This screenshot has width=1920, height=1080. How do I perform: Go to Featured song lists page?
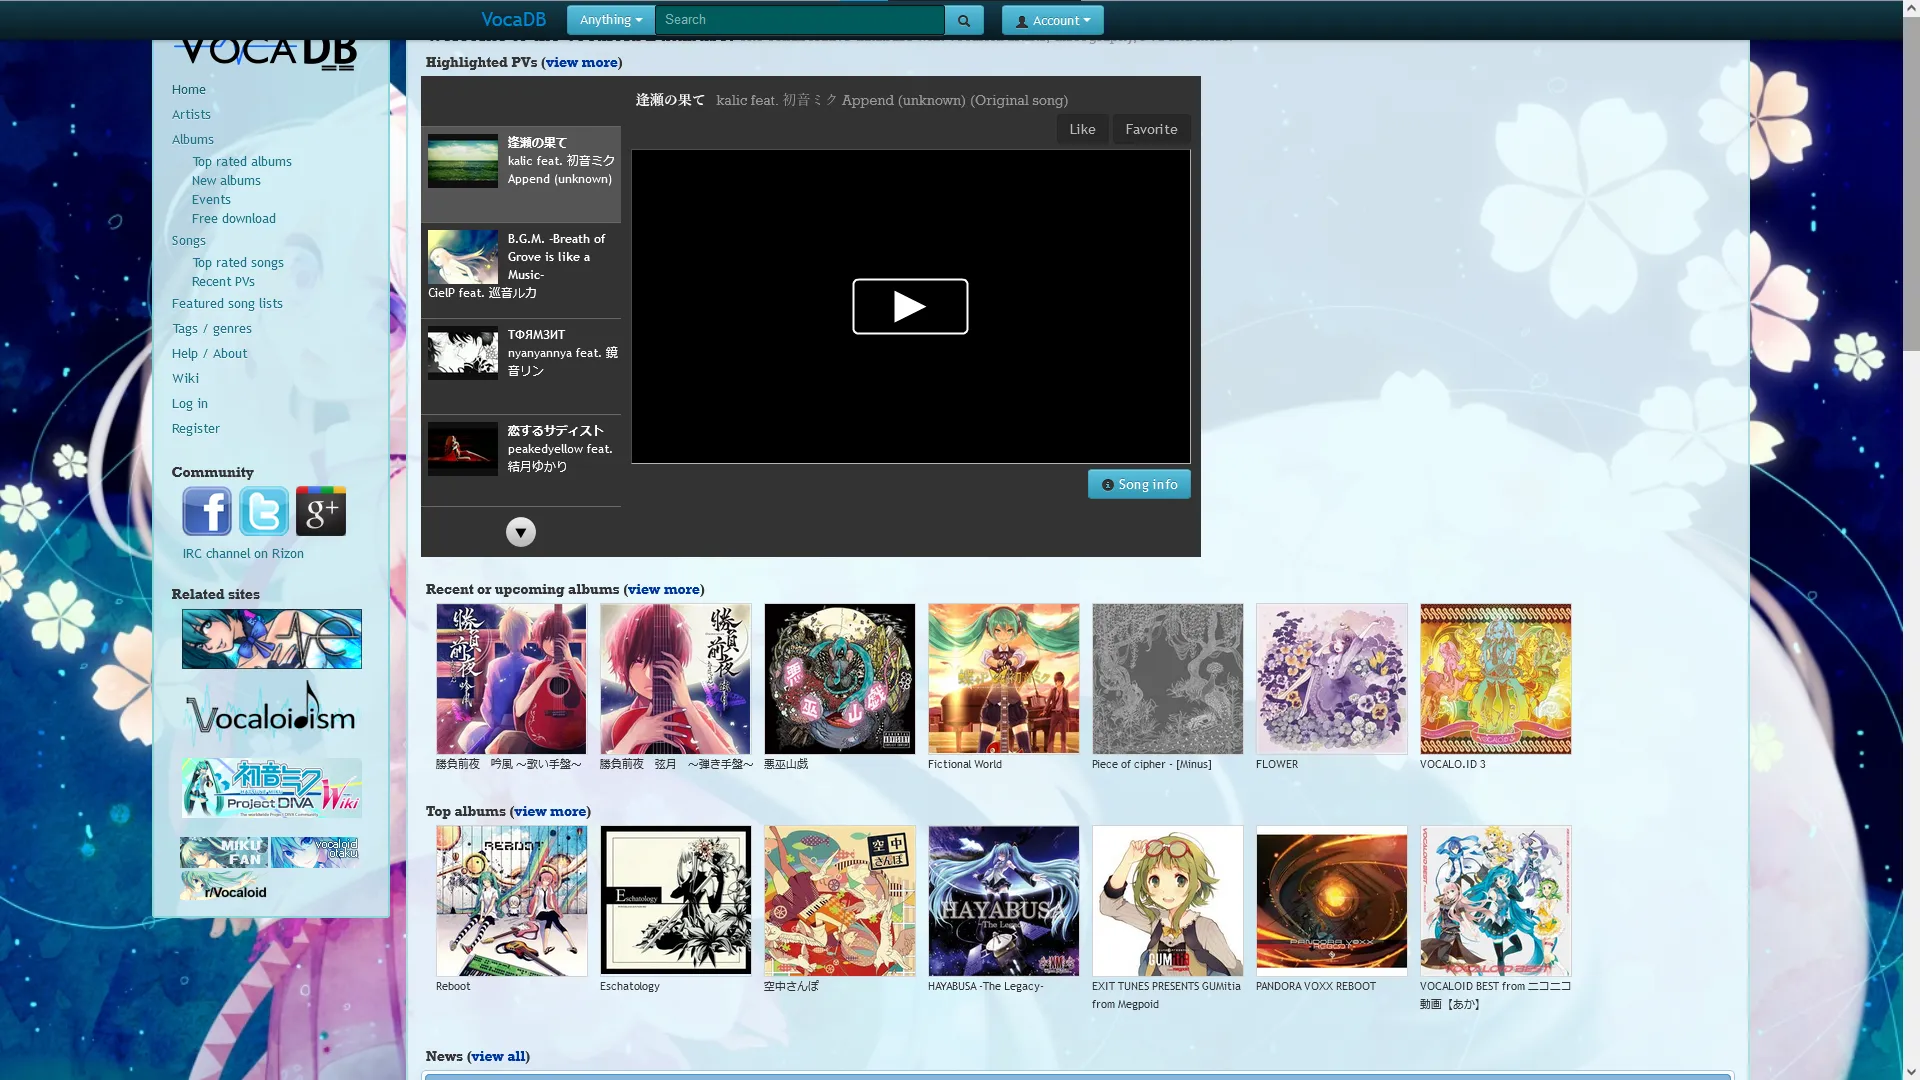click(227, 303)
